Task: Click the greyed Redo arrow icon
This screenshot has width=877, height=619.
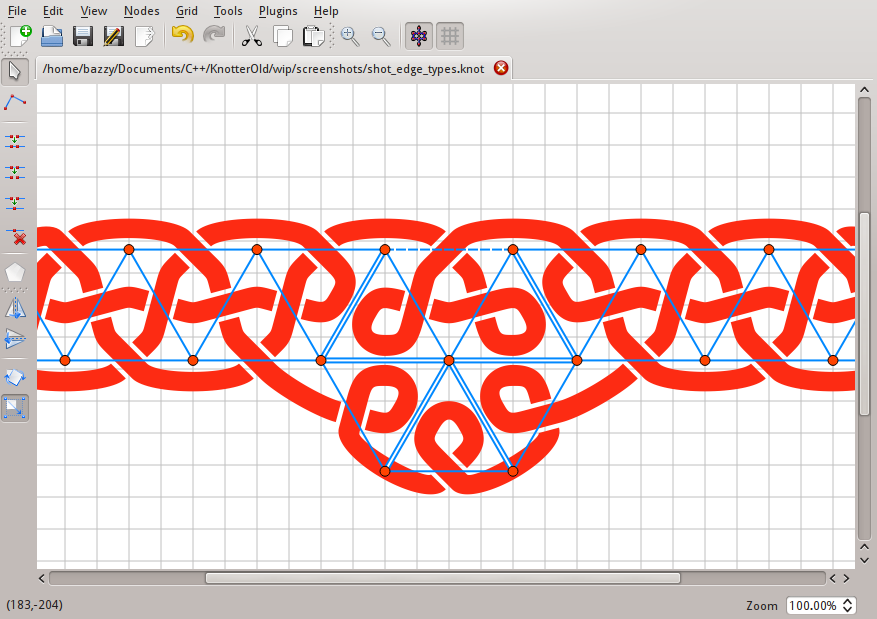Action: [214, 36]
